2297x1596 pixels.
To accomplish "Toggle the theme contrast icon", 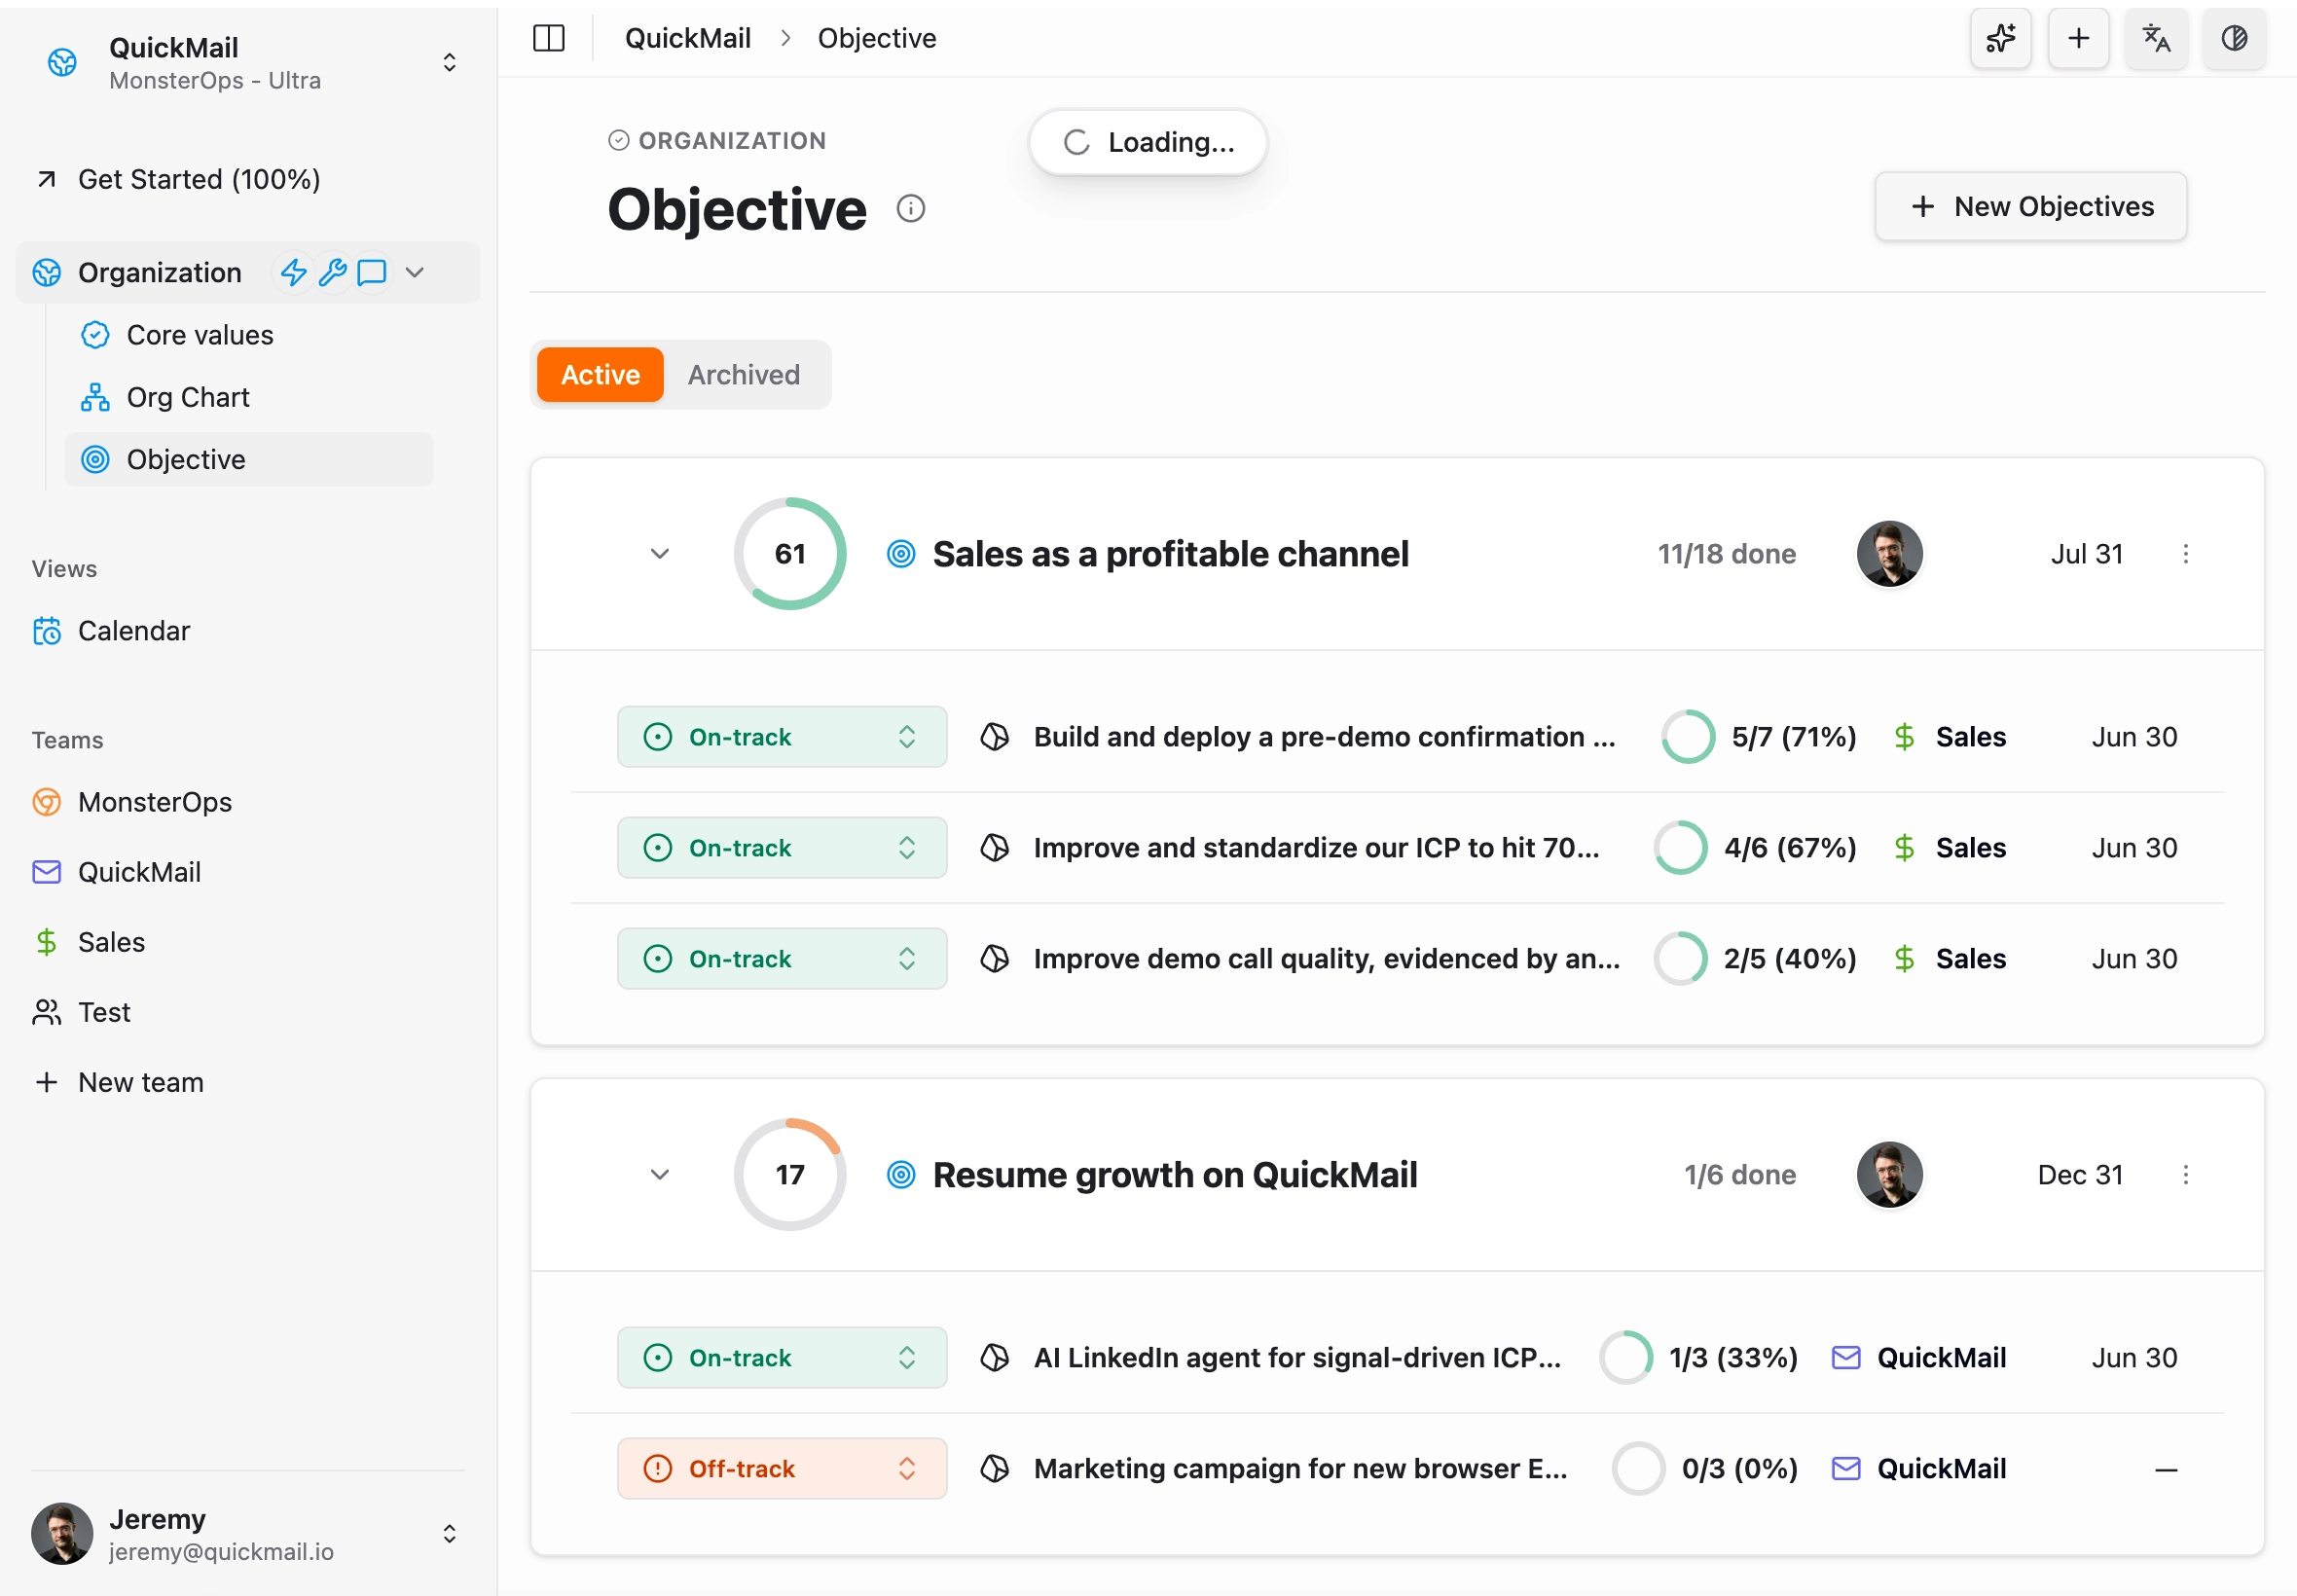I will point(2234,38).
